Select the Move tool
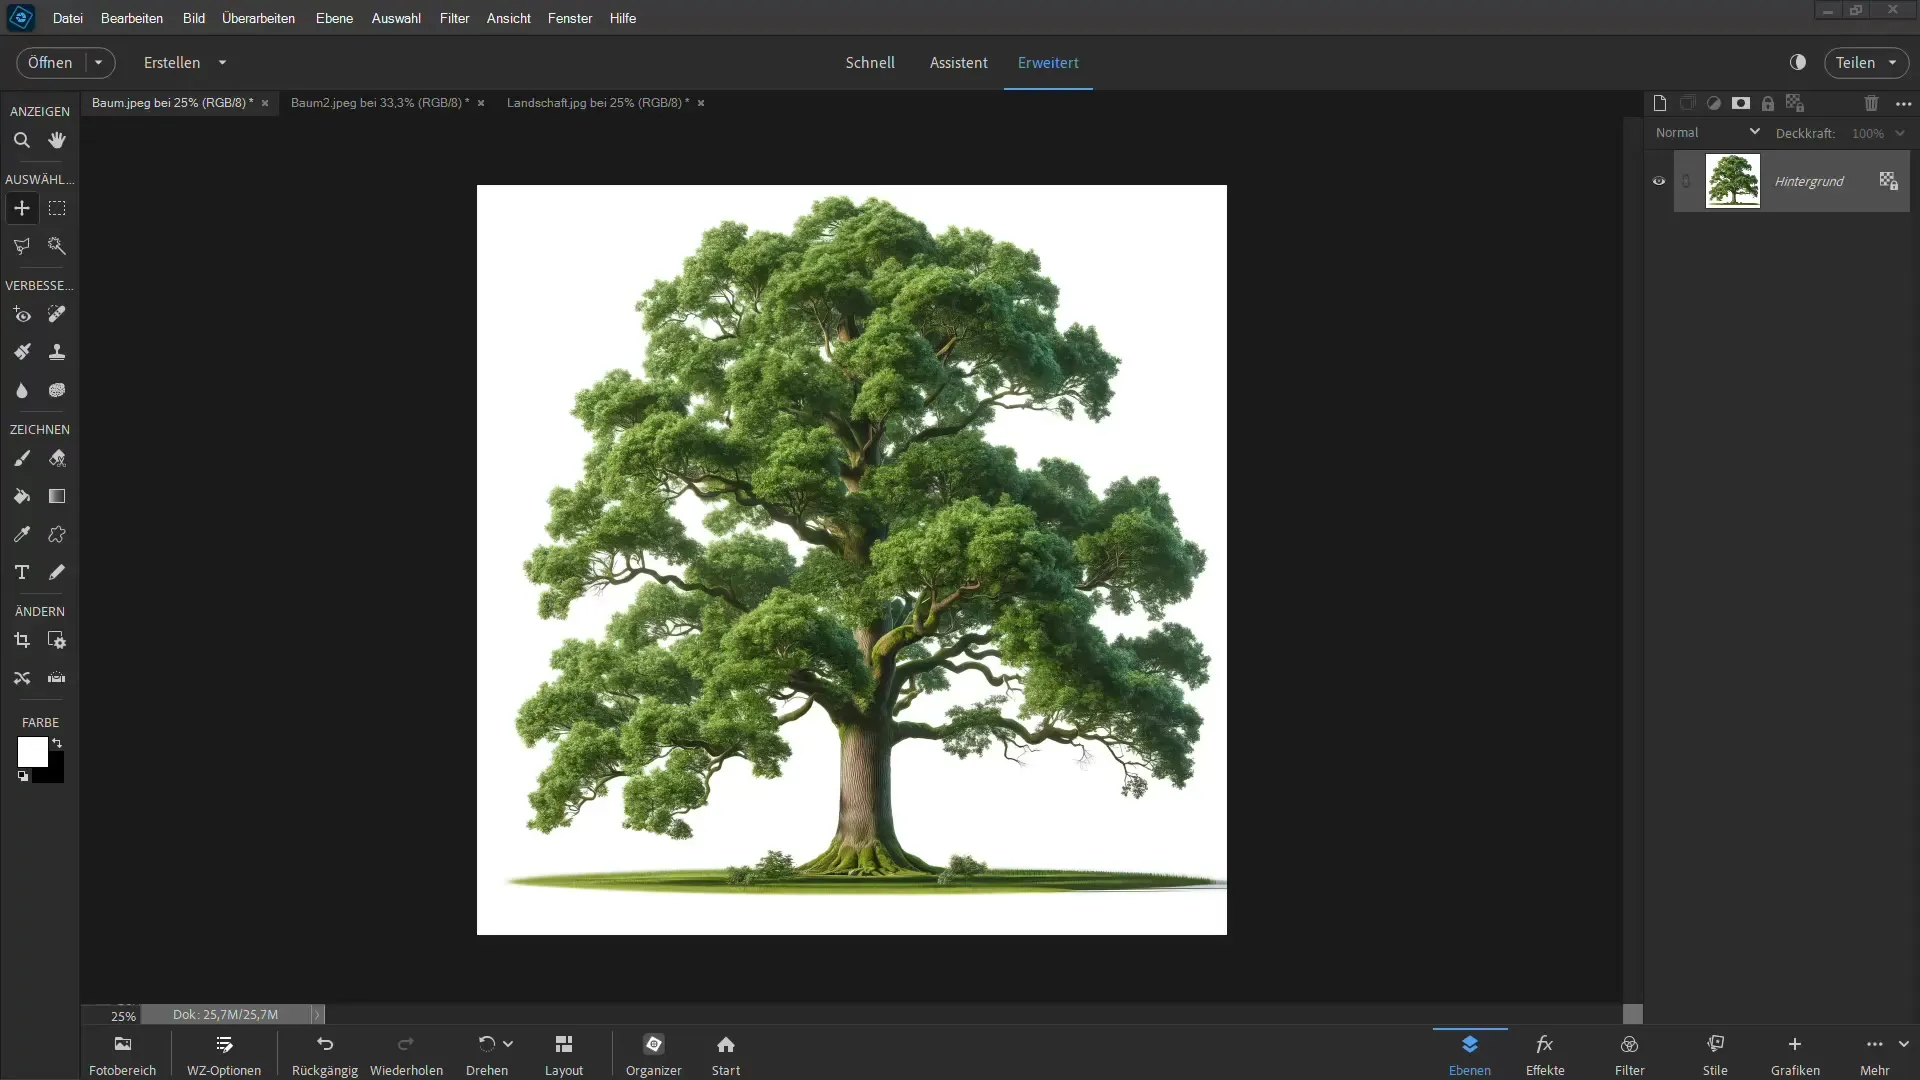The height and width of the screenshot is (1080, 1920). (21, 208)
